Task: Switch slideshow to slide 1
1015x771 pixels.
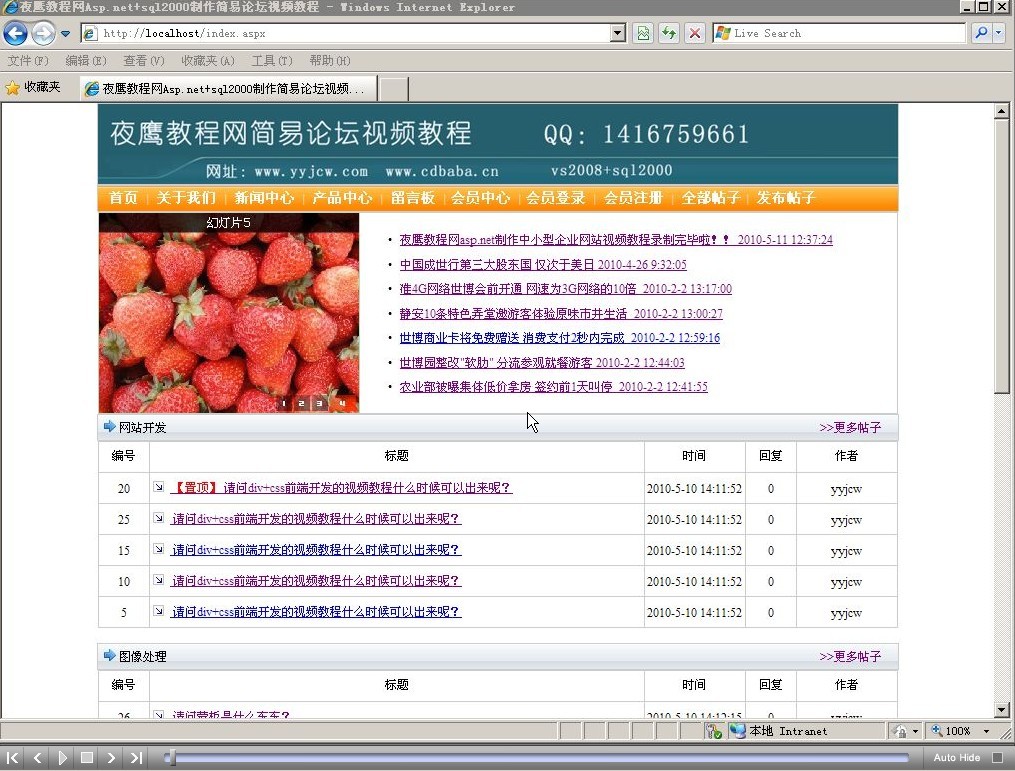Action: coord(284,403)
